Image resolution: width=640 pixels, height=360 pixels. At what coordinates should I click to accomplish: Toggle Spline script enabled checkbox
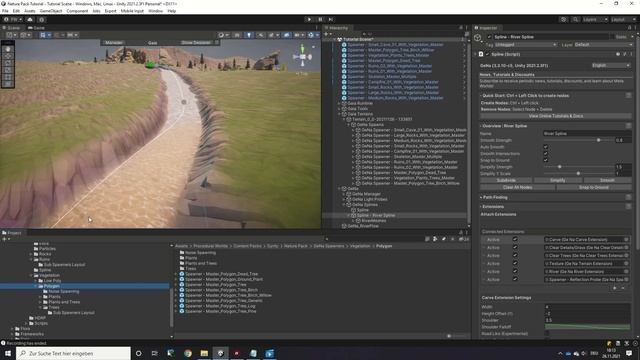(487, 54)
